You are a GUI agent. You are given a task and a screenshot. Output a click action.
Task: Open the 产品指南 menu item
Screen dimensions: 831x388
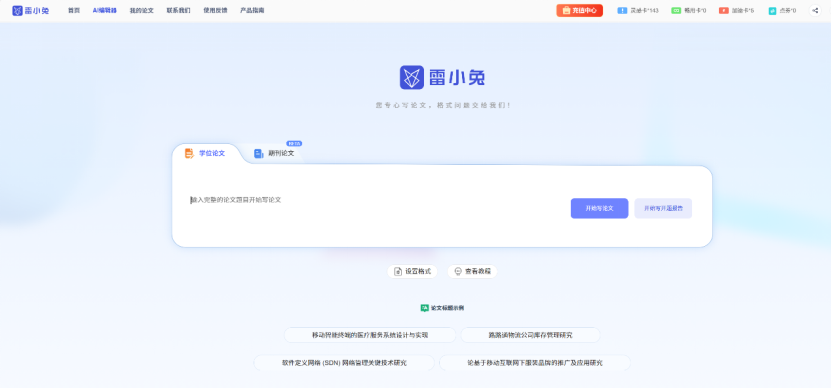[252, 11]
